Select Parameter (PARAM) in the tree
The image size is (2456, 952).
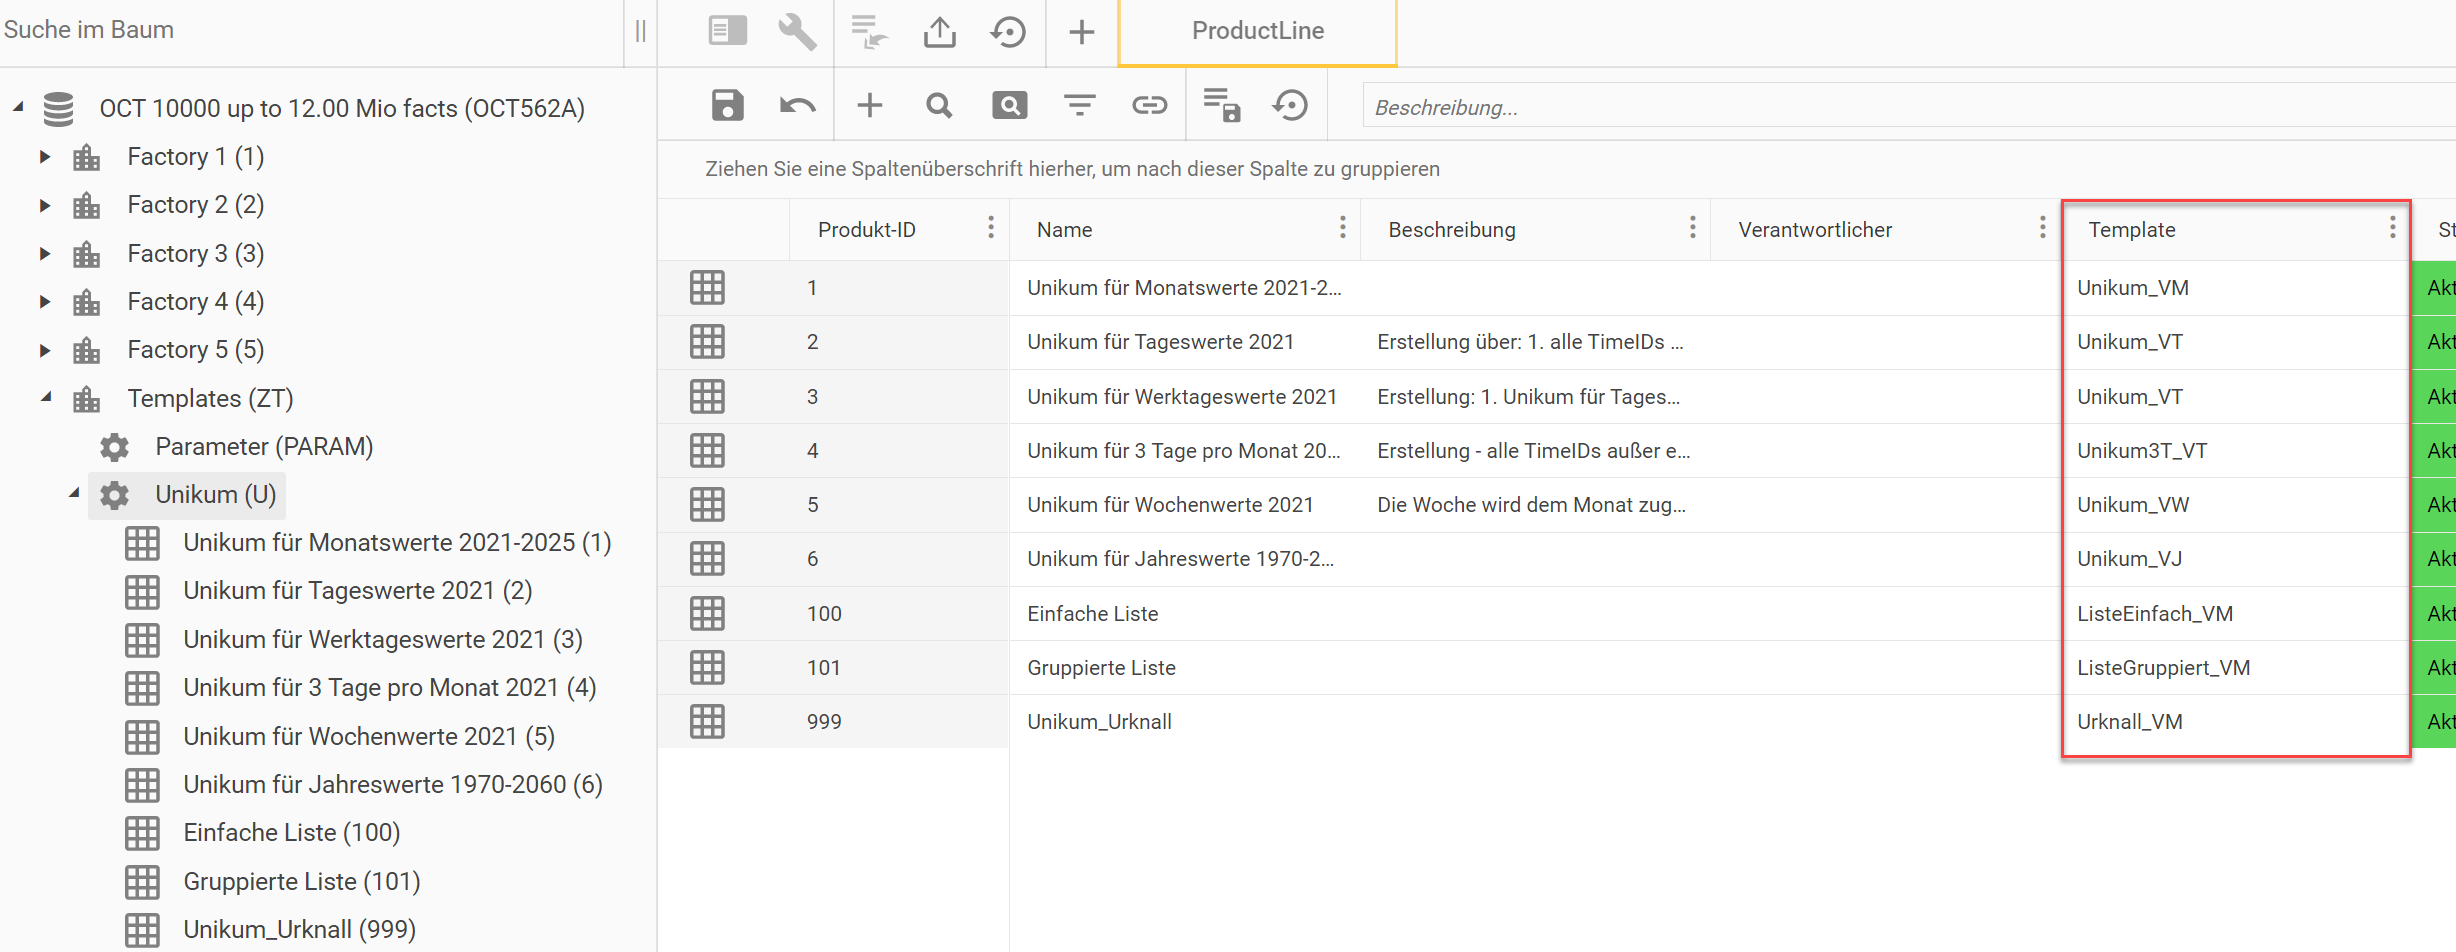263,447
